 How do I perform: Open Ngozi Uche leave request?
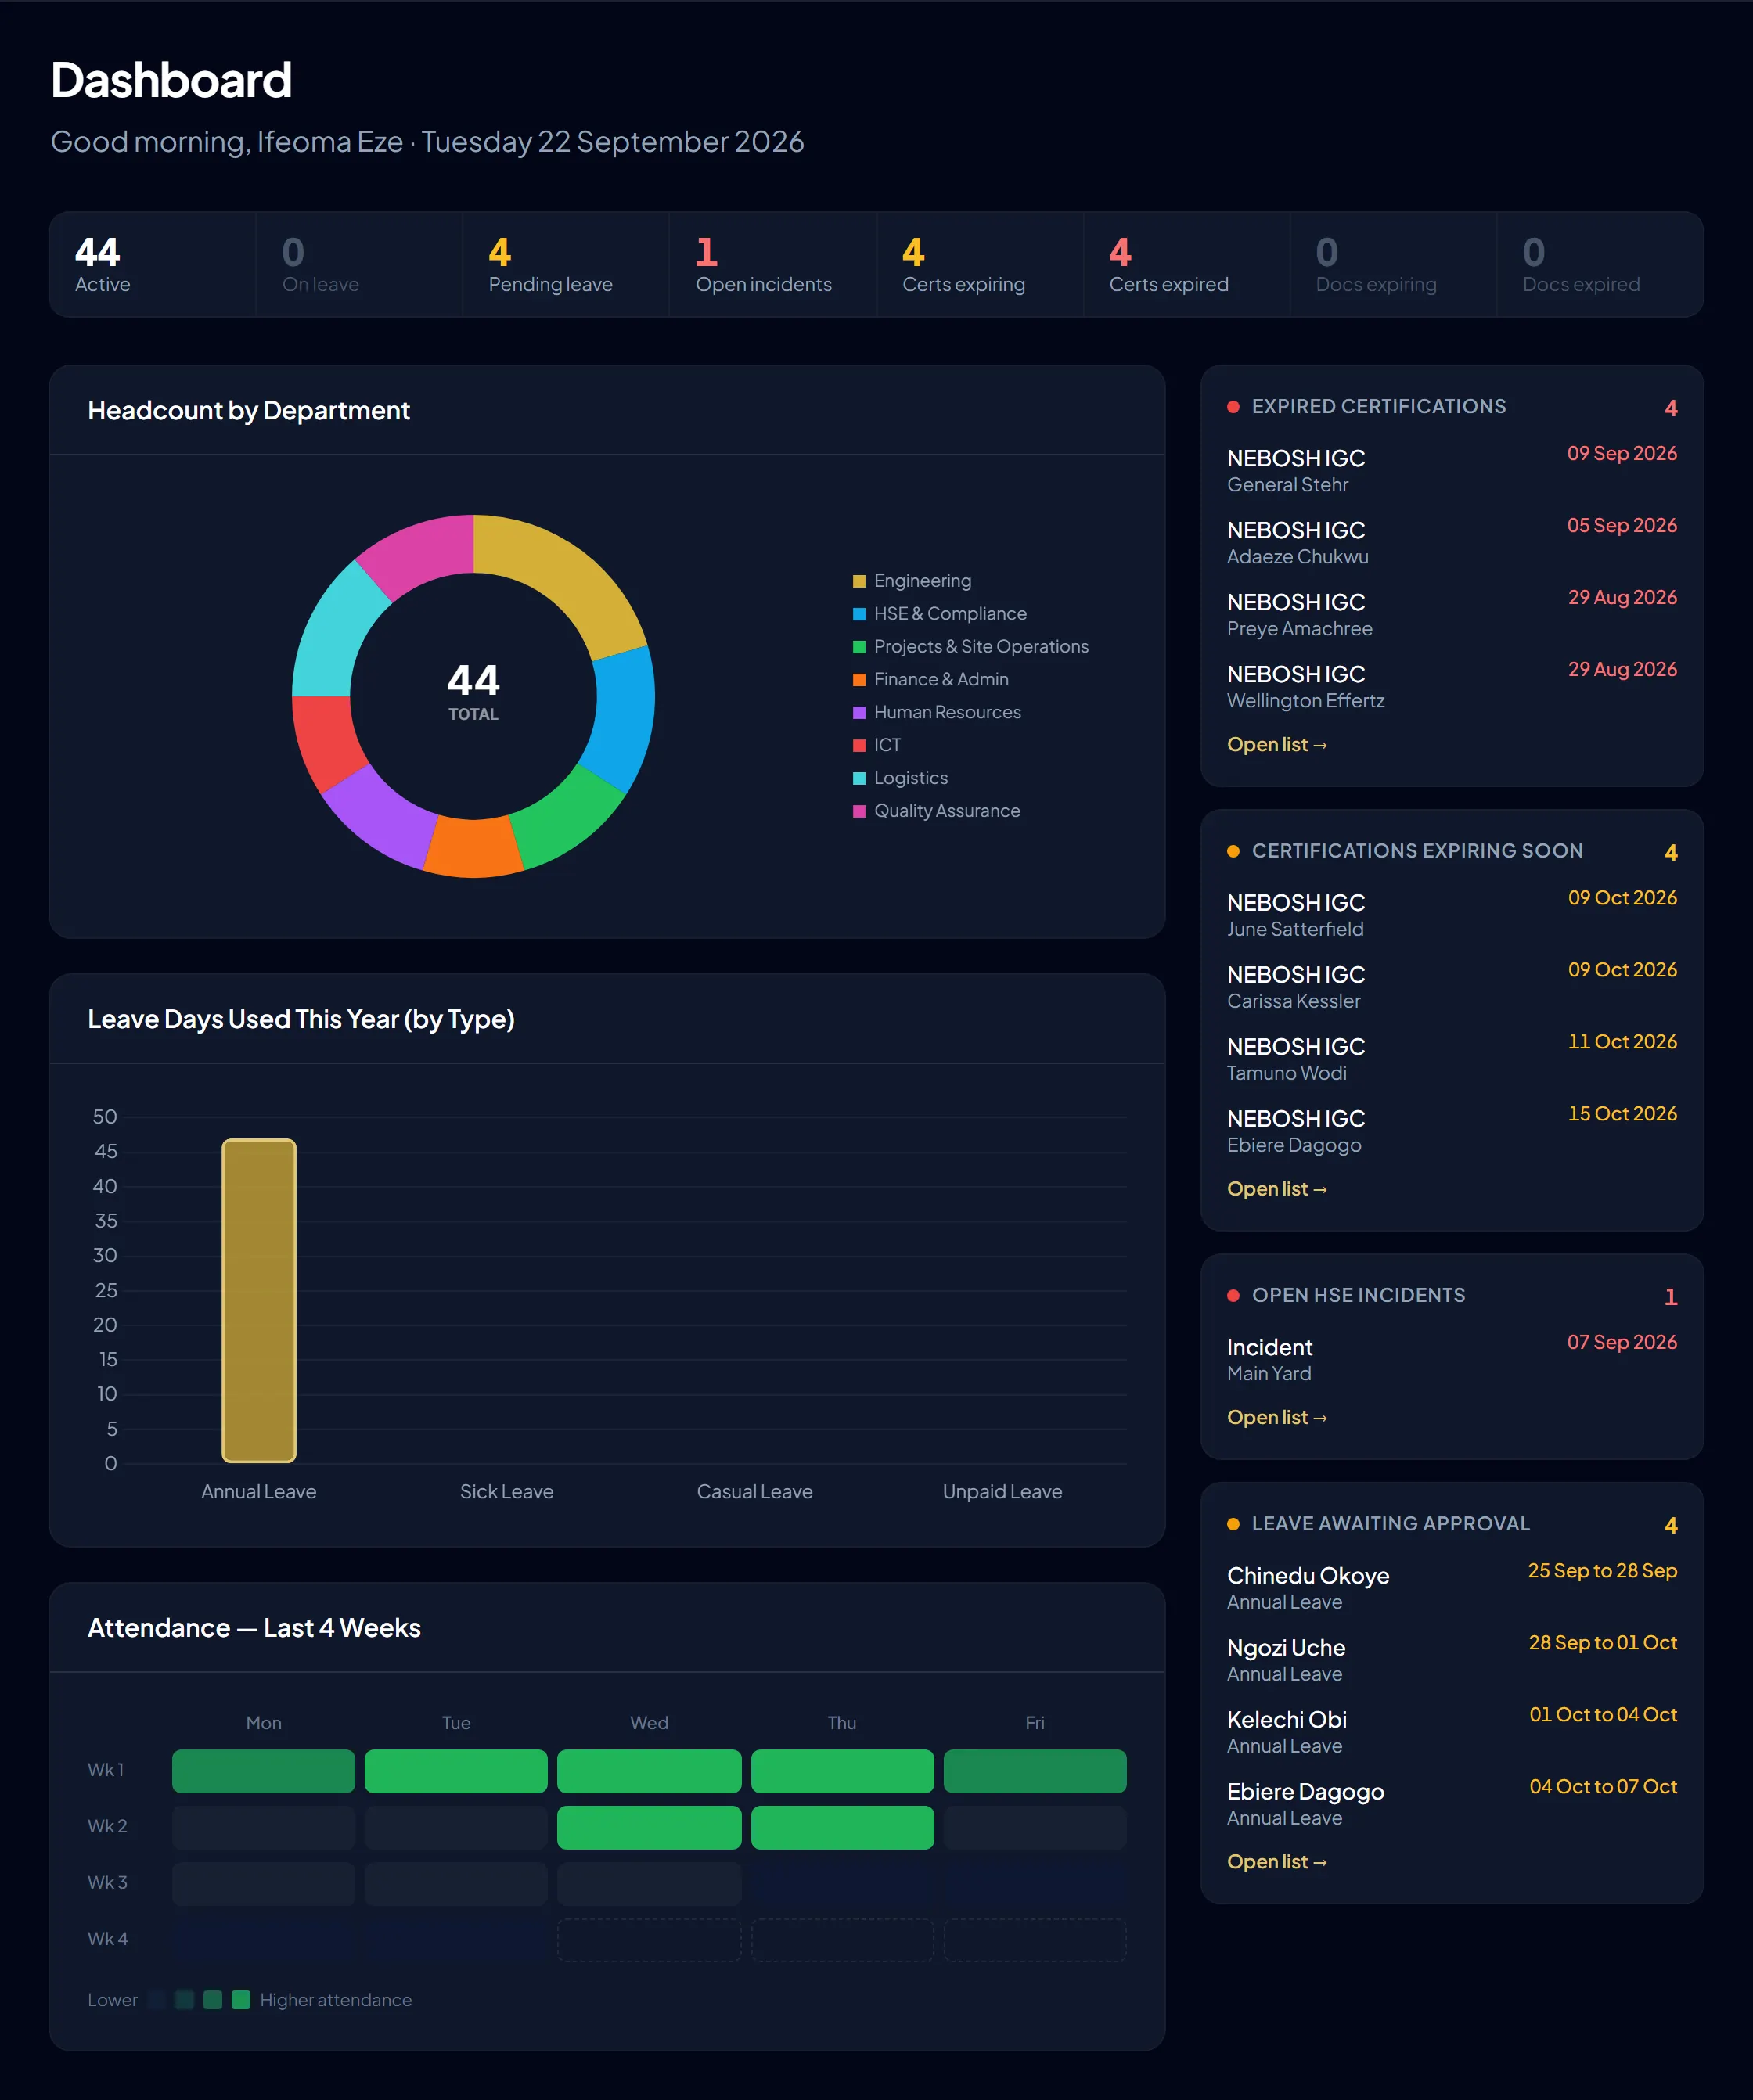[x=1452, y=1659]
